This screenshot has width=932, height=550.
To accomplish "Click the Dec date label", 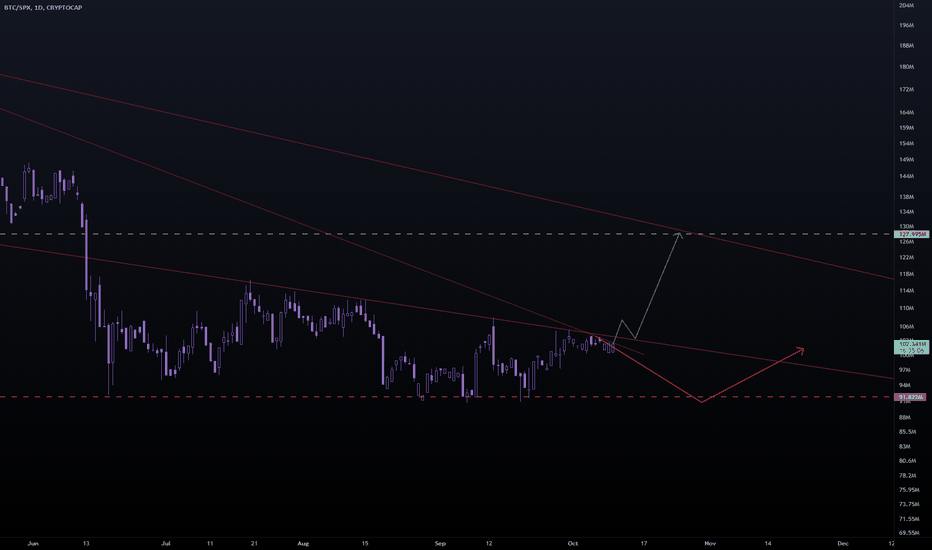I will pos(842,543).
